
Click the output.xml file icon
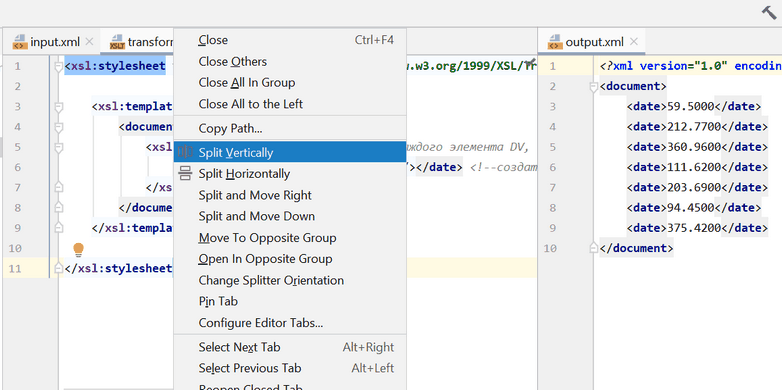coord(555,42)
